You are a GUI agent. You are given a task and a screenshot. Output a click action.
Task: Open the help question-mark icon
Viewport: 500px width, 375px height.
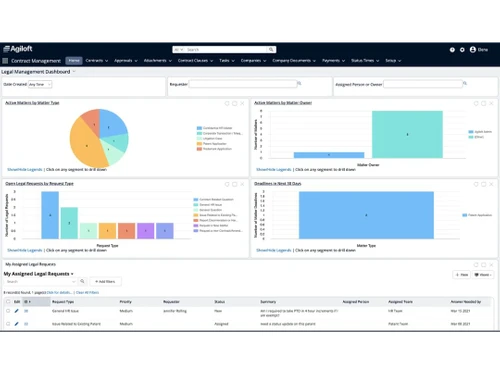pyautogui.click(x=452, y=50)
